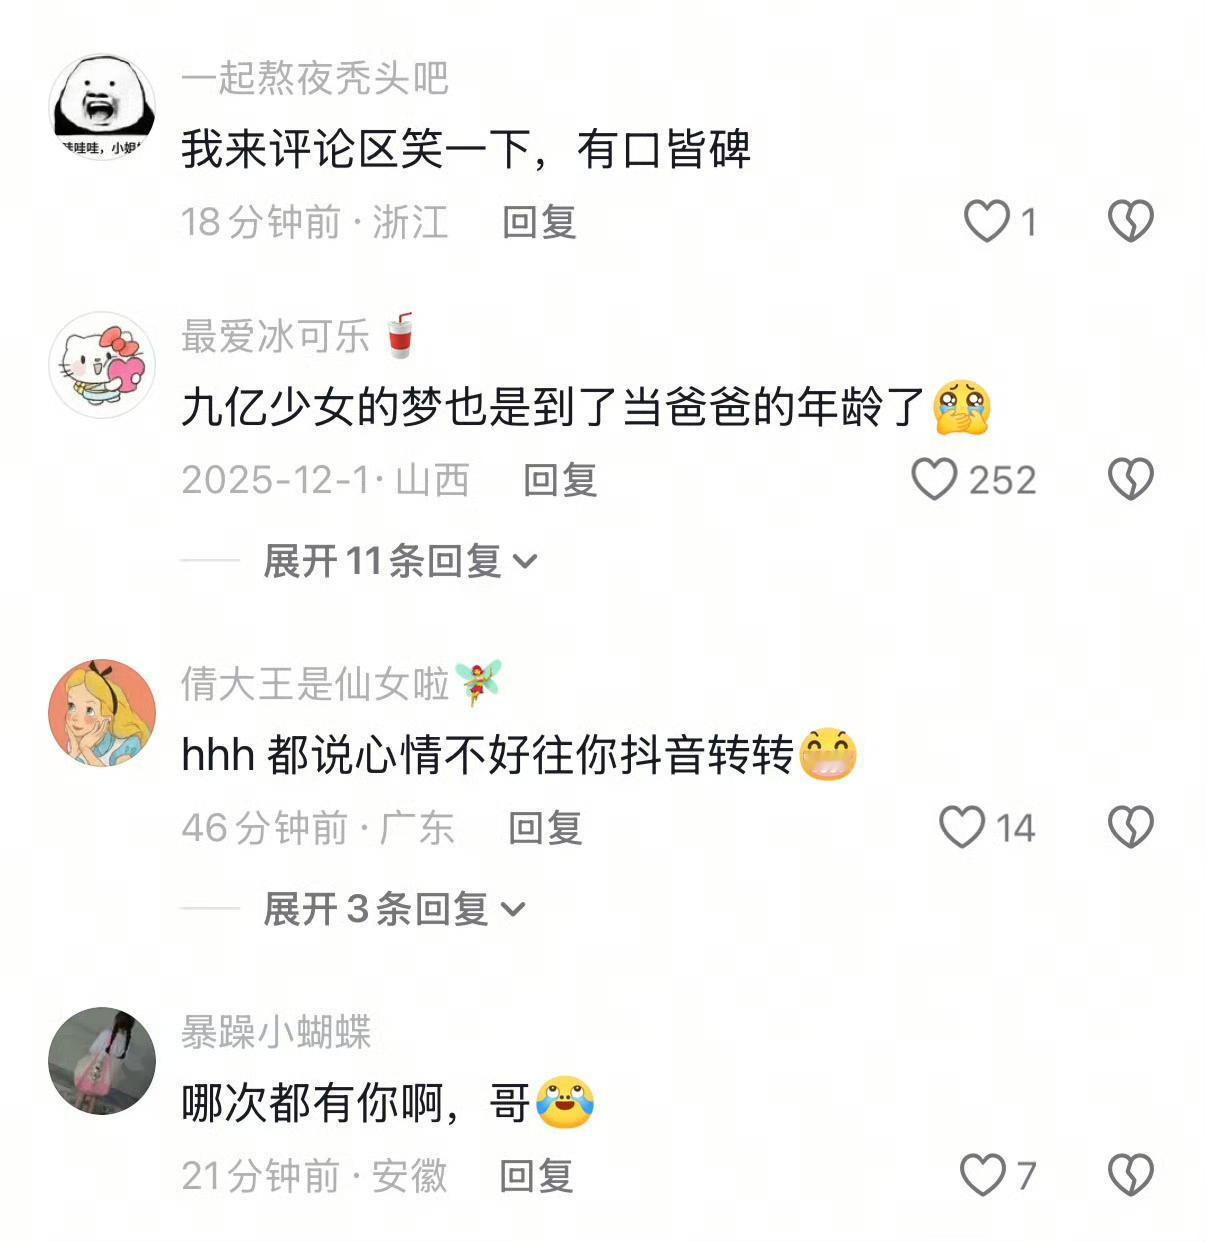Screen dimensions: 1206x1242
Task: Reply to the 18分钟前 浙江 comment
Action: point(539,222)
